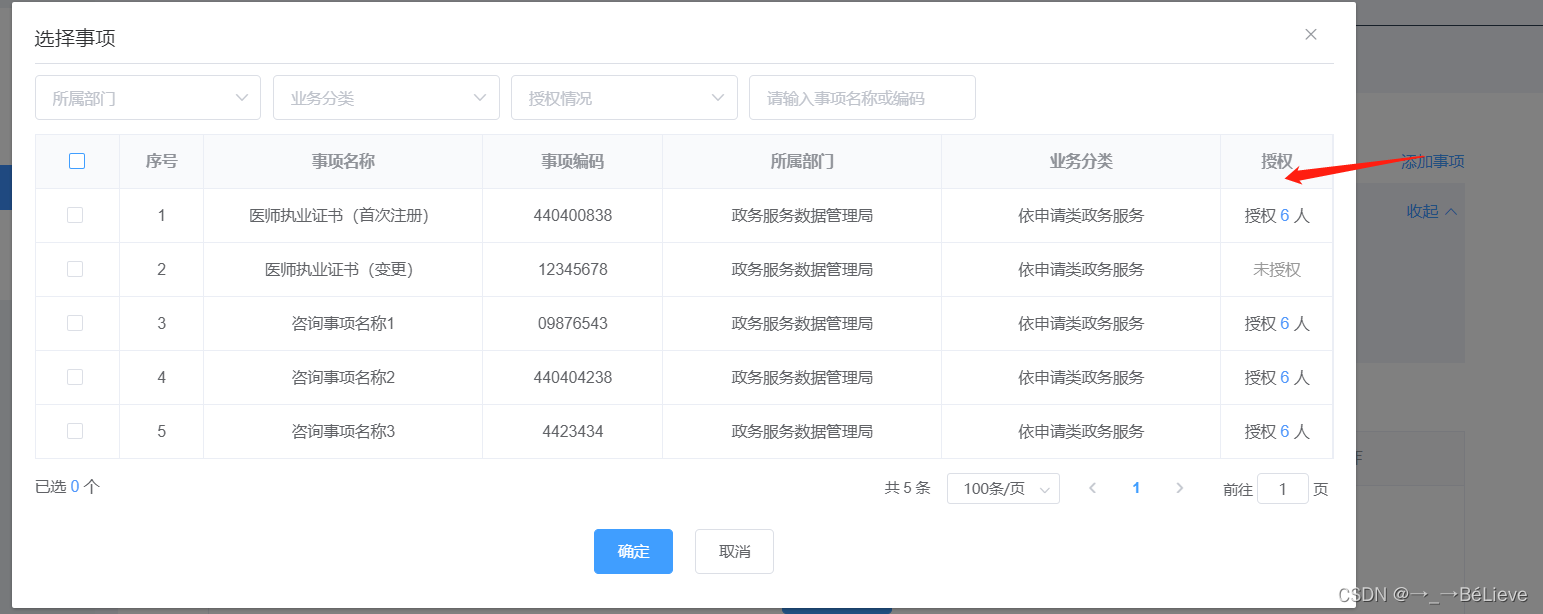
Task: Click the 前往 page number input
Action: [x=1283, y=488]
